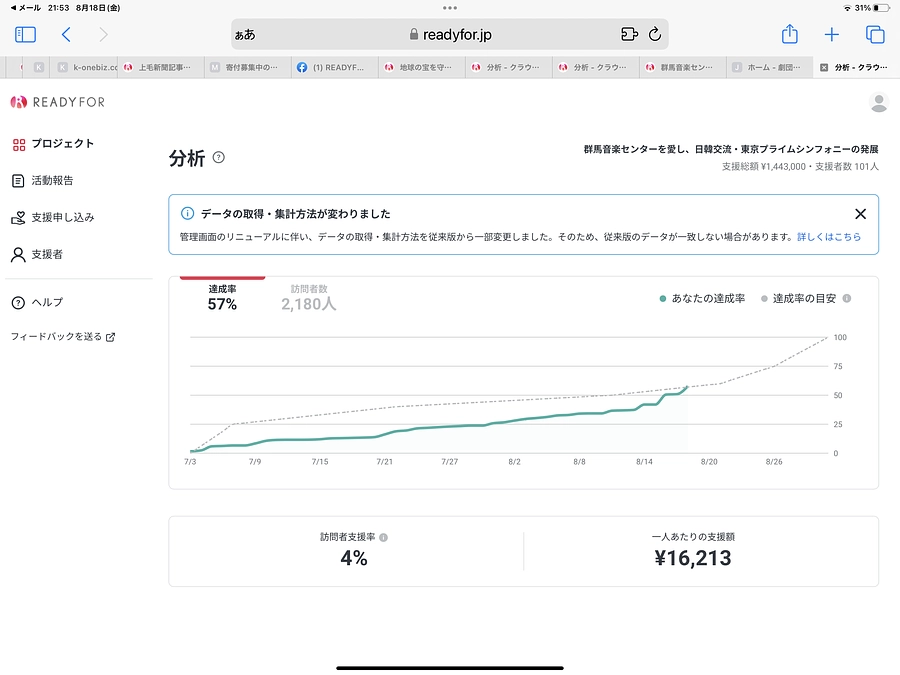Dismiss the data notice banner with X
900x675 pixels.
860,213
